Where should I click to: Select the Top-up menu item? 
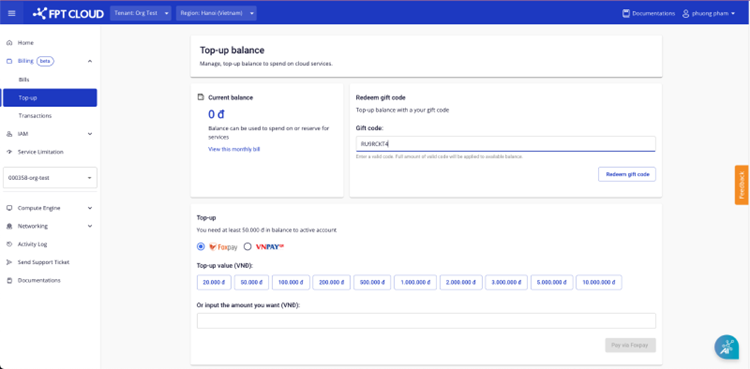coord(50,98)
